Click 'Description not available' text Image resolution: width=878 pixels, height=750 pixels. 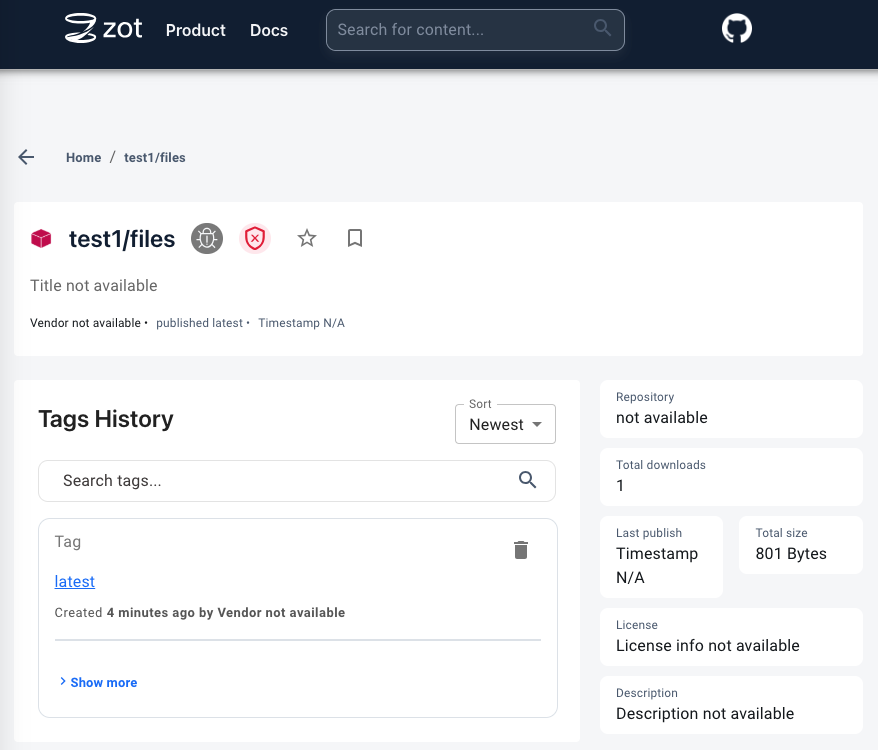point(705,714)
